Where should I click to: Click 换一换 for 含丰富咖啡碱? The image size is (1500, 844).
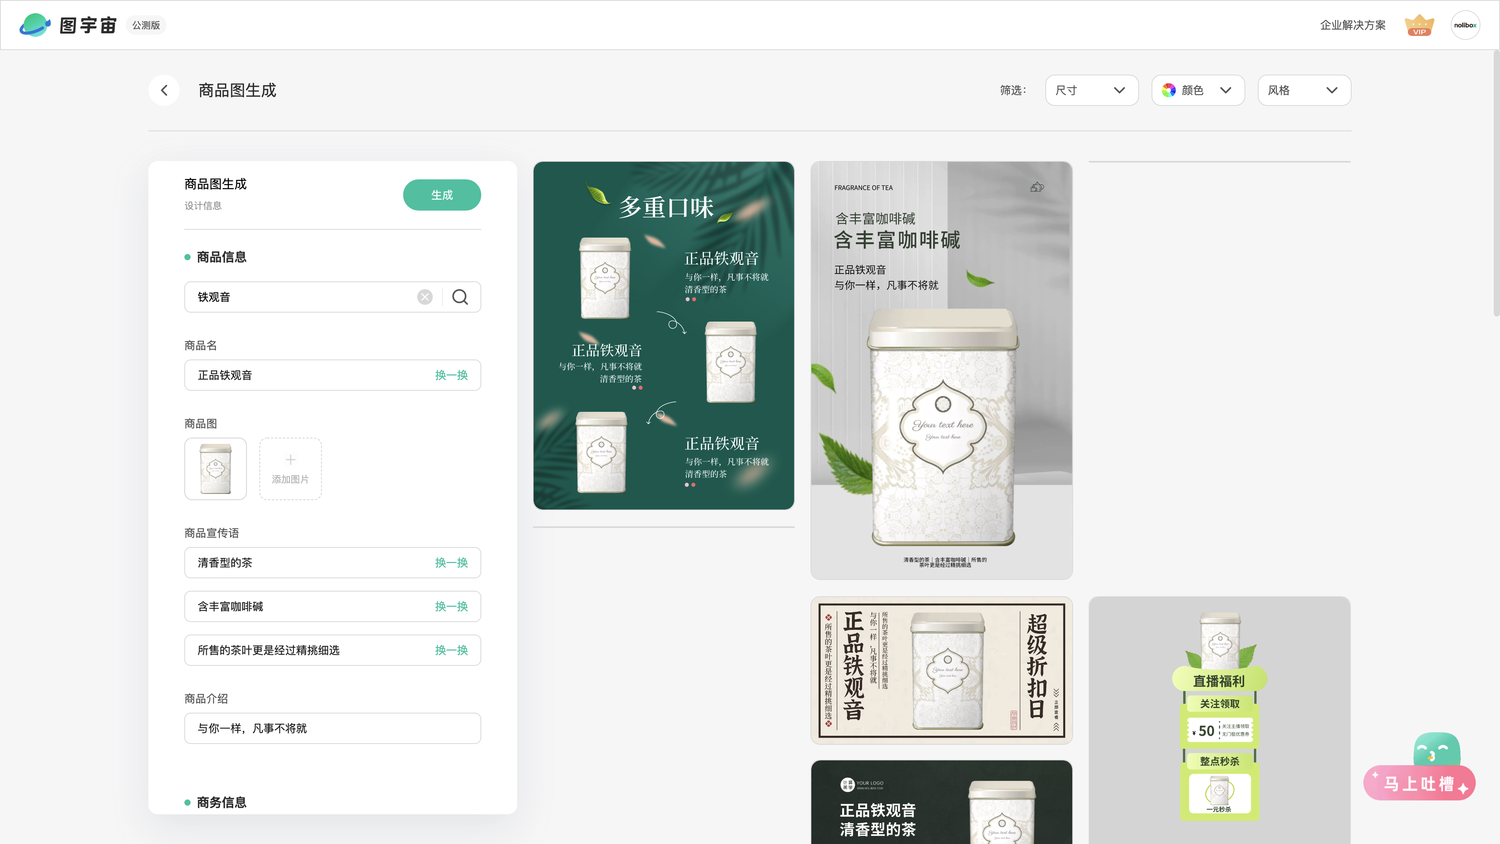[x=451, y=607]
